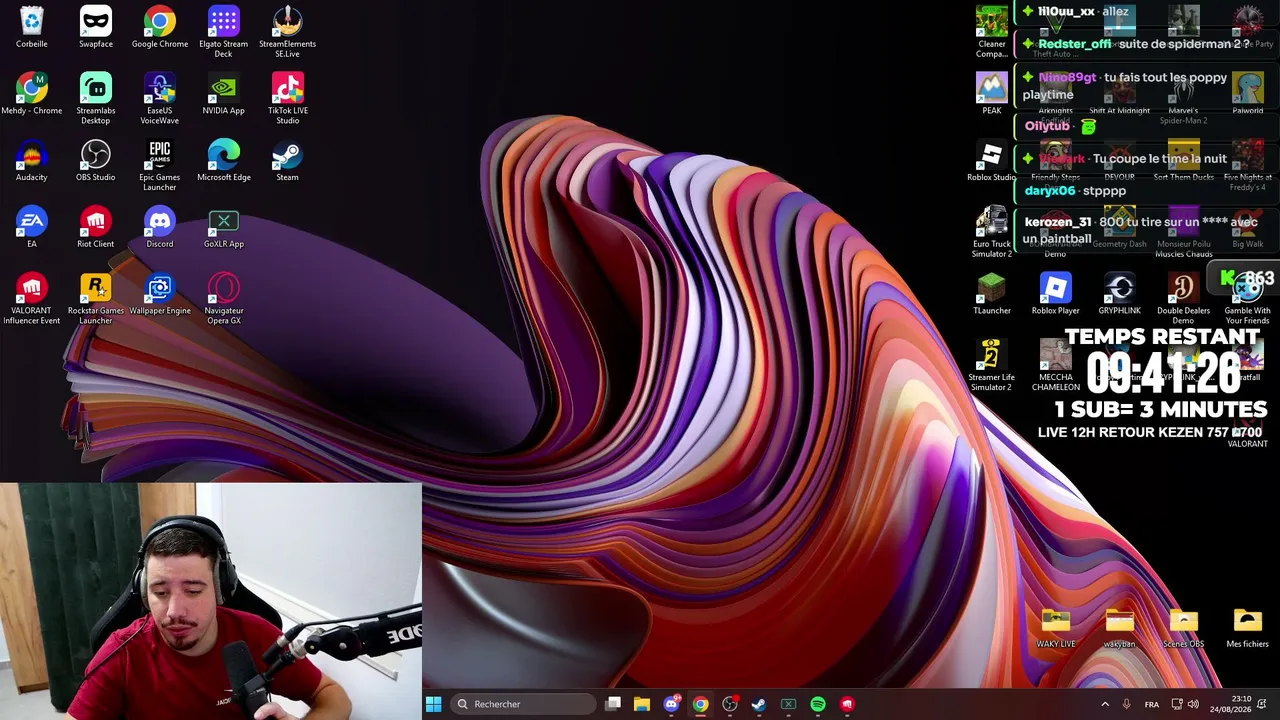Switch to Chrome on the taskbar
Image resolution: width=1280 pixels, height=720 pixels.
700,704
